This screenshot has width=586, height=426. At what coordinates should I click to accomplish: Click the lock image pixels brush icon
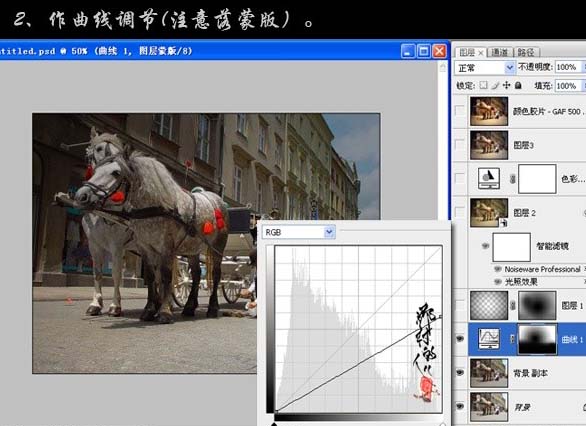pos(495,86)
